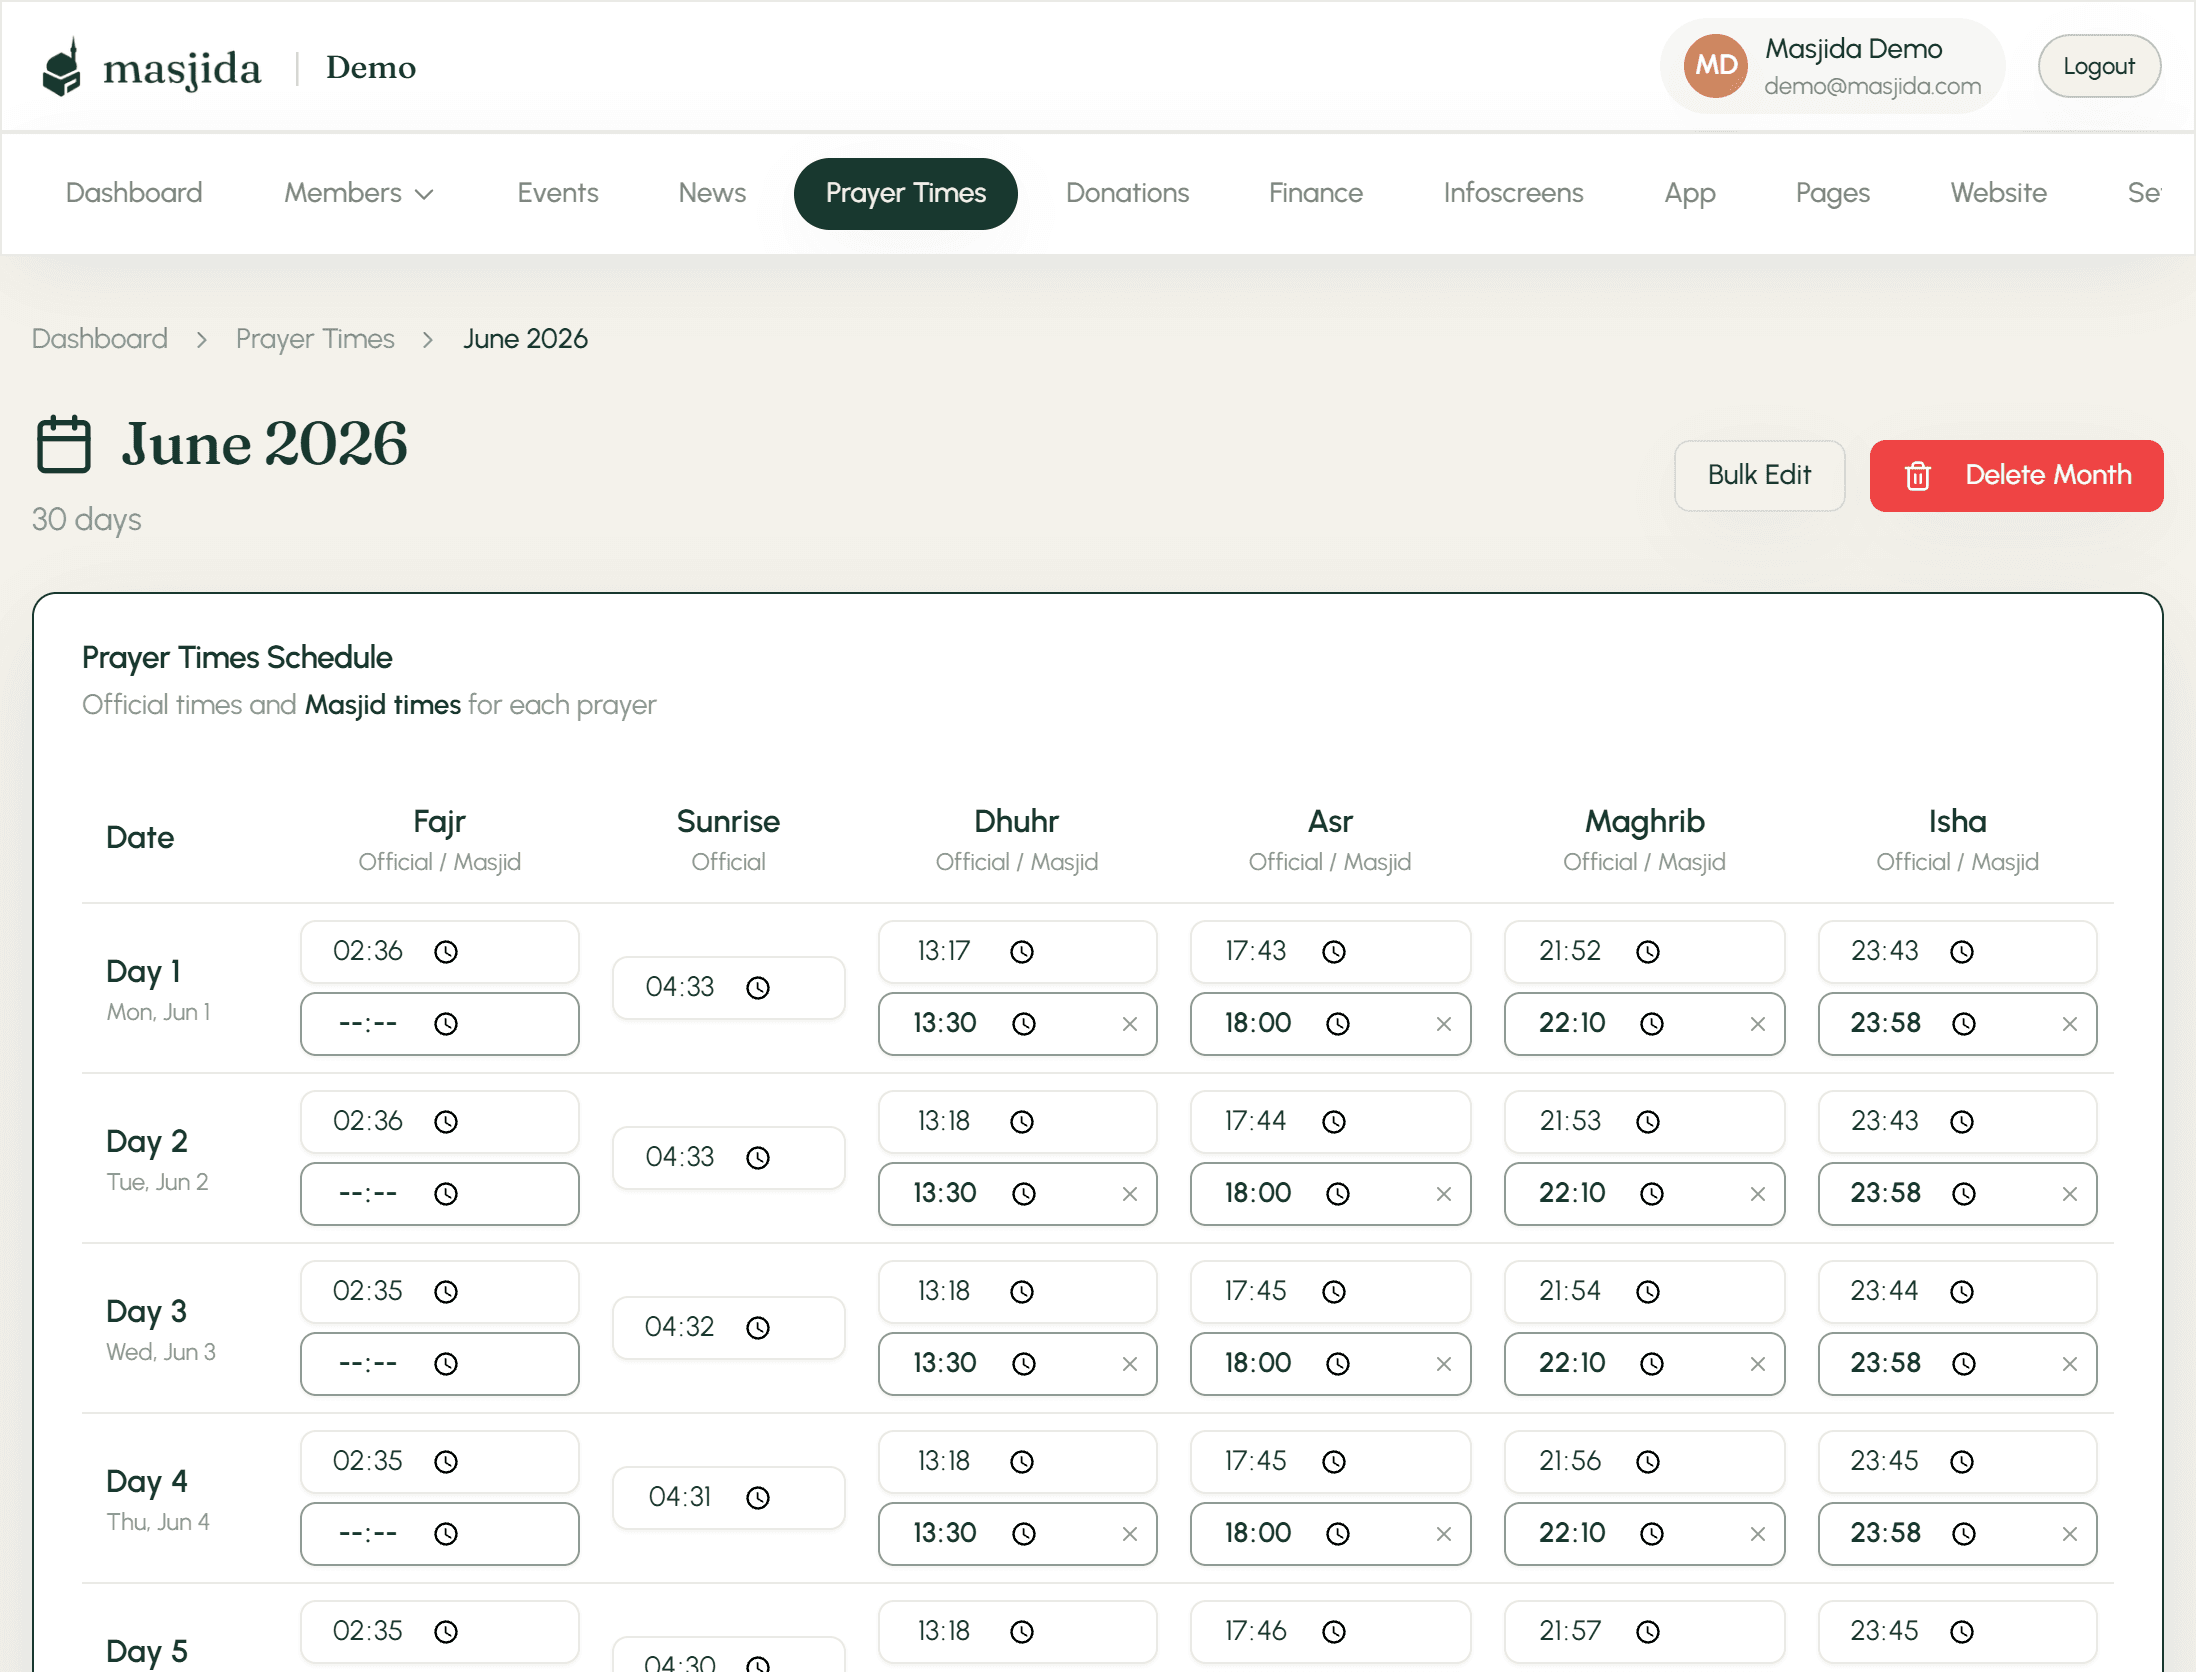Viewport: 2196px width, 1672px height.
Task: Clear Day 3 Asr masjid time 18:00
Action: (1444, 1363)
